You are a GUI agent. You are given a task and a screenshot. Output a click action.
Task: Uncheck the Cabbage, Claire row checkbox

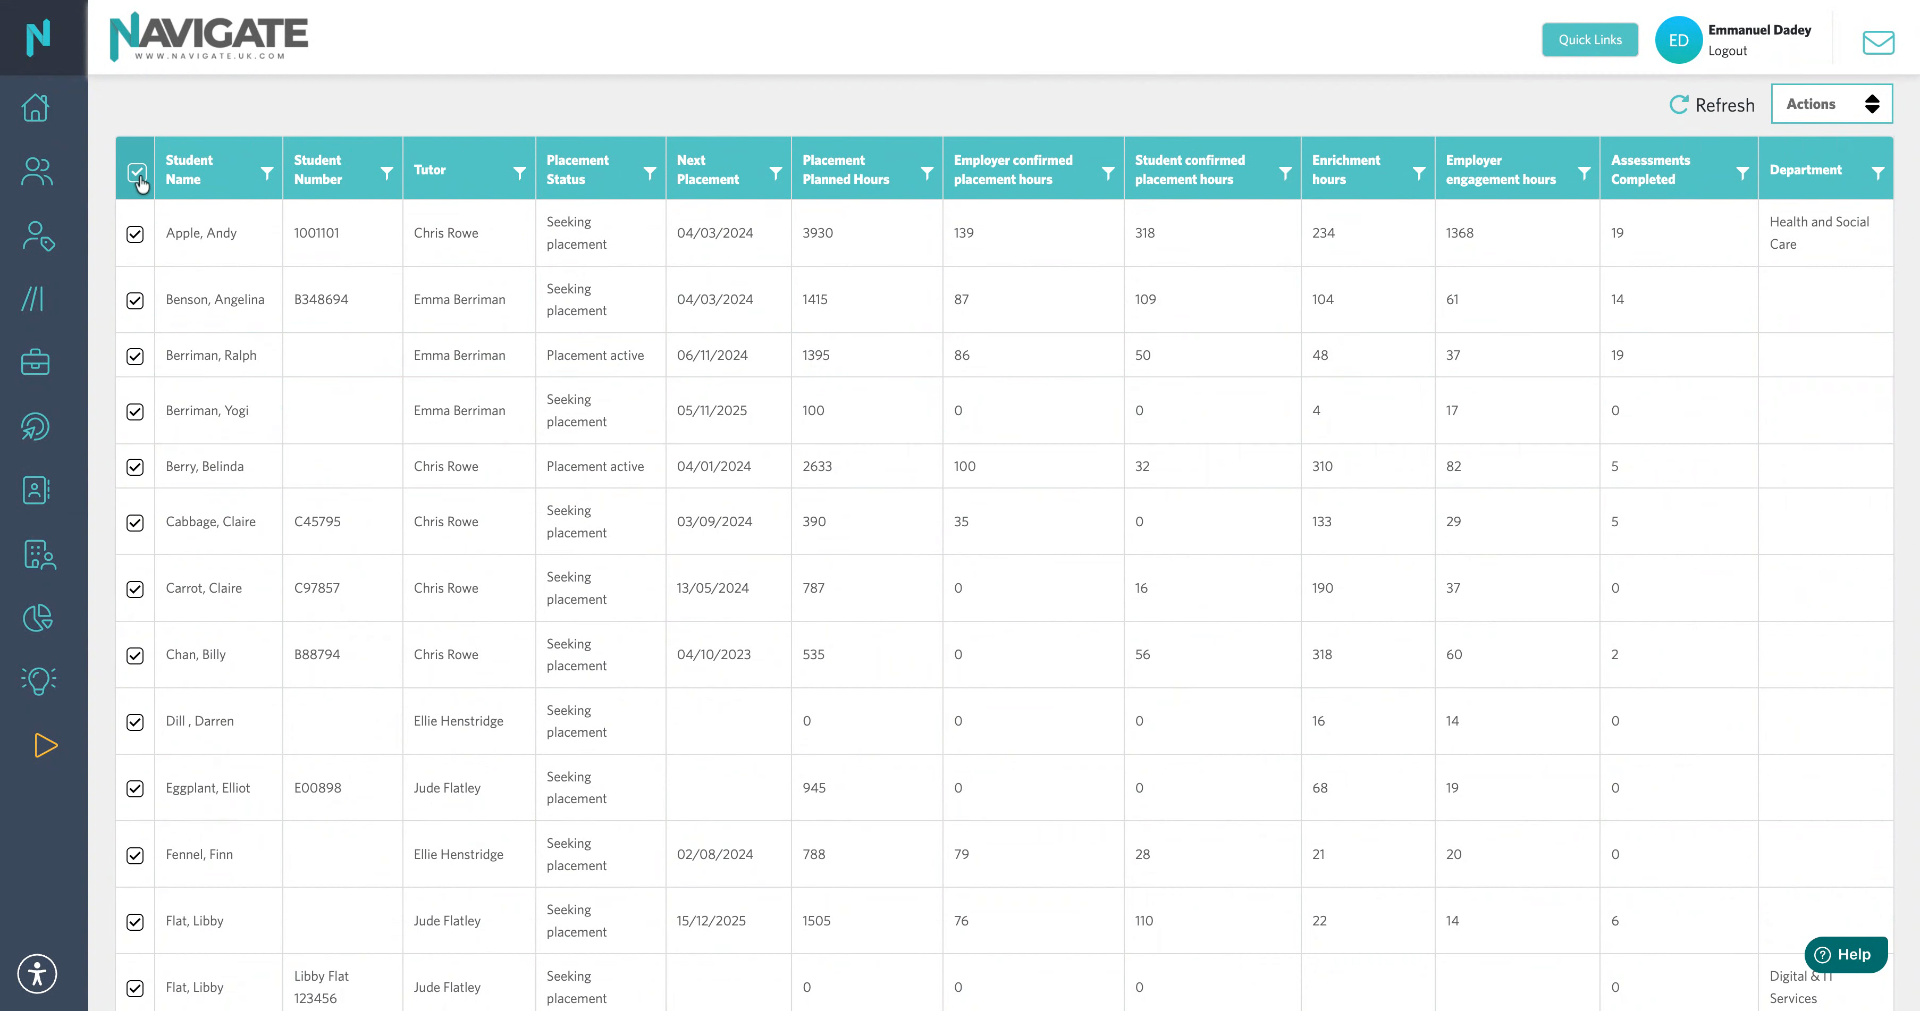[135, 522]
